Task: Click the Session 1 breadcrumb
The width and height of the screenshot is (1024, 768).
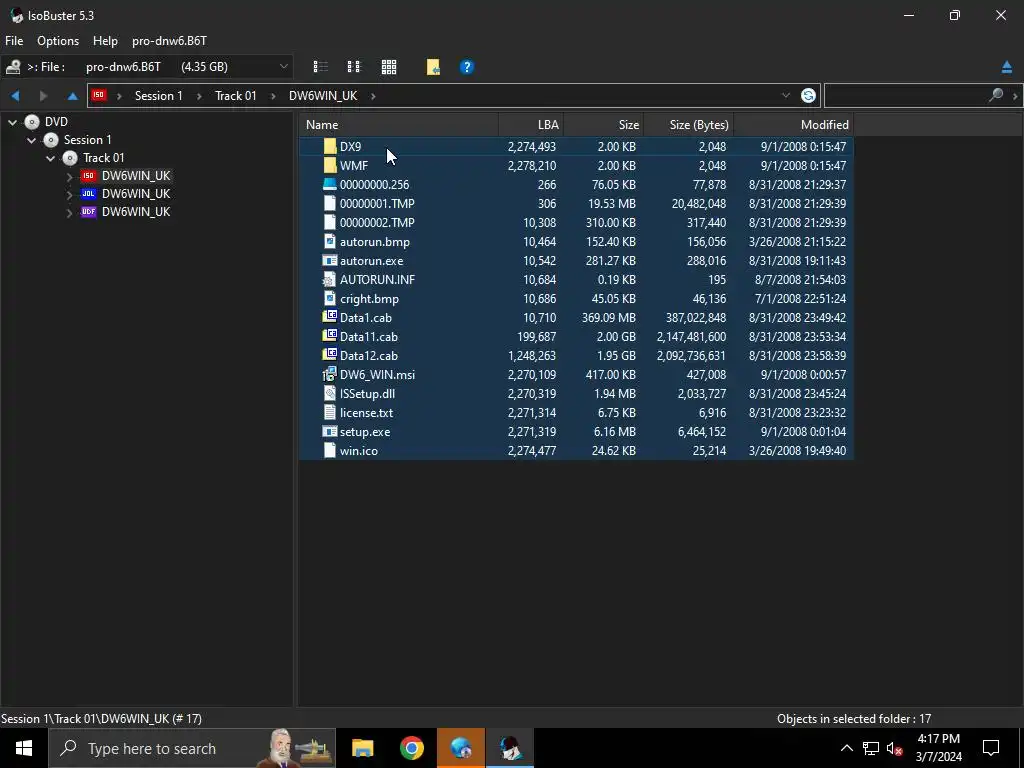Action: coord(159,96)
